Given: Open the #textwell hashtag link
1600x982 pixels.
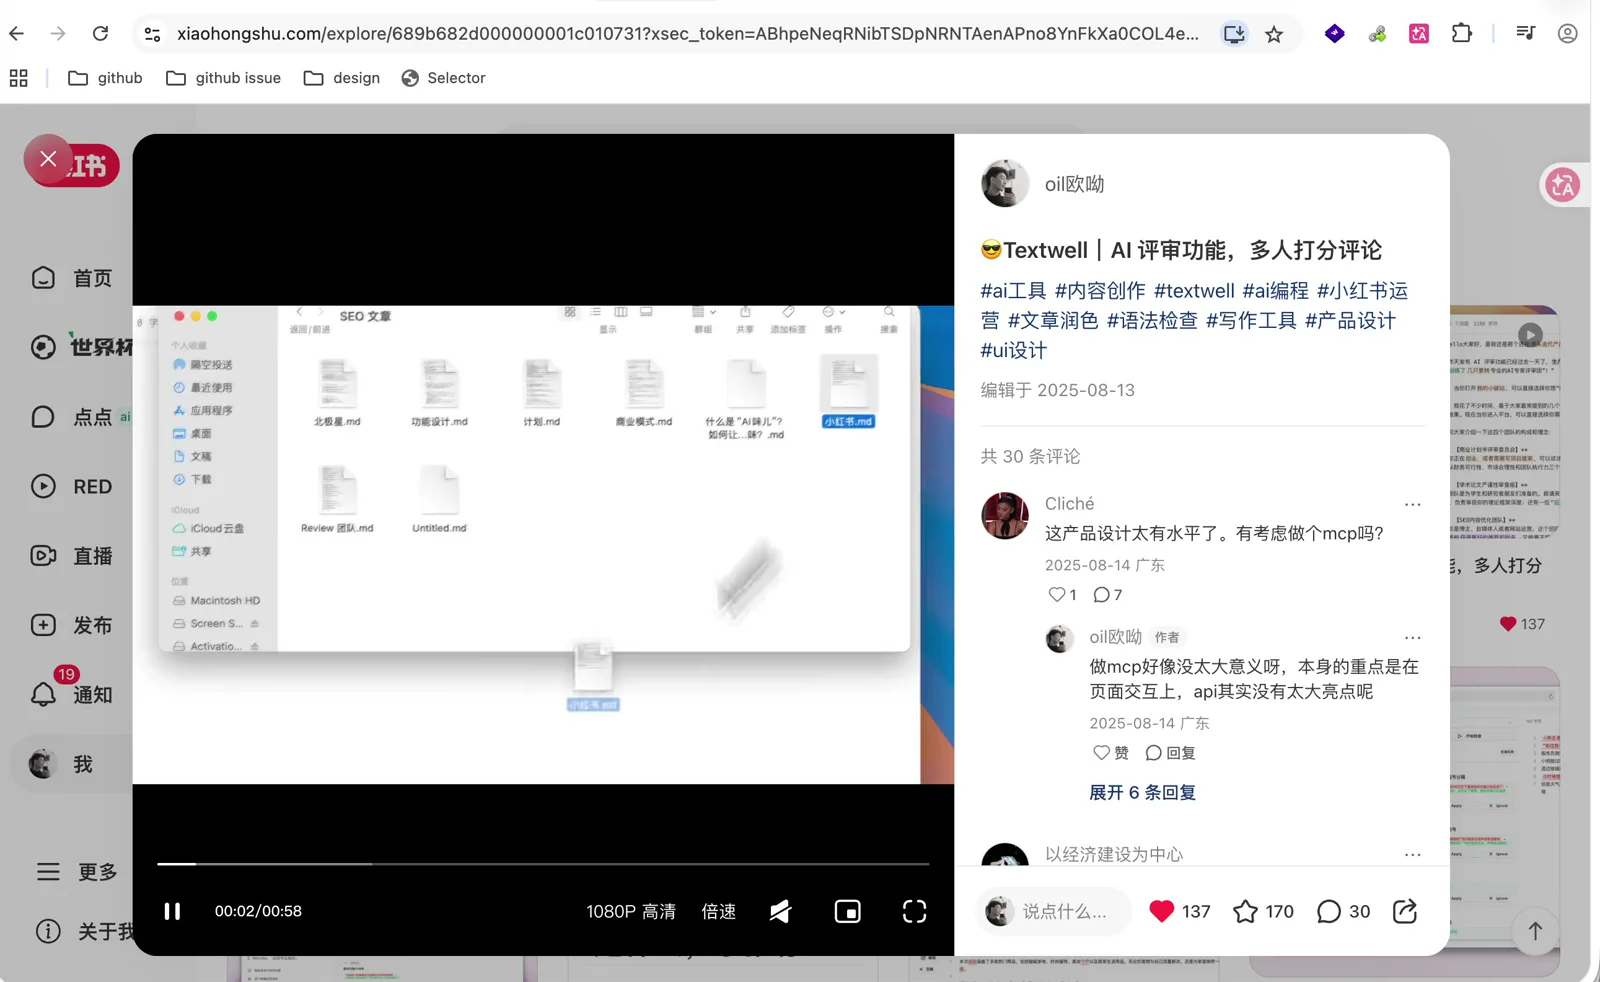Looking at the screenshot, I should click(x=1194, y=291).
